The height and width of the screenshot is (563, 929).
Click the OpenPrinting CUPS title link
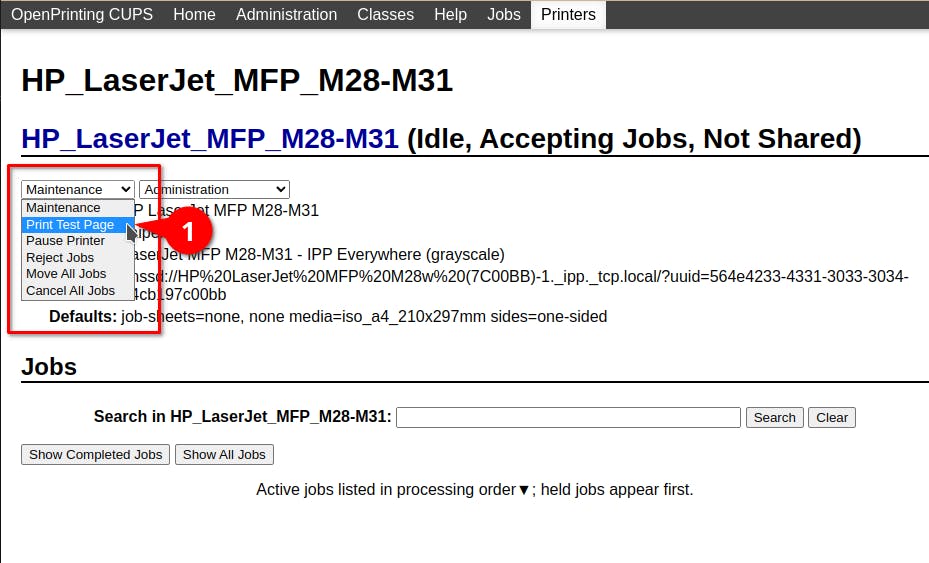click(82, 14)
